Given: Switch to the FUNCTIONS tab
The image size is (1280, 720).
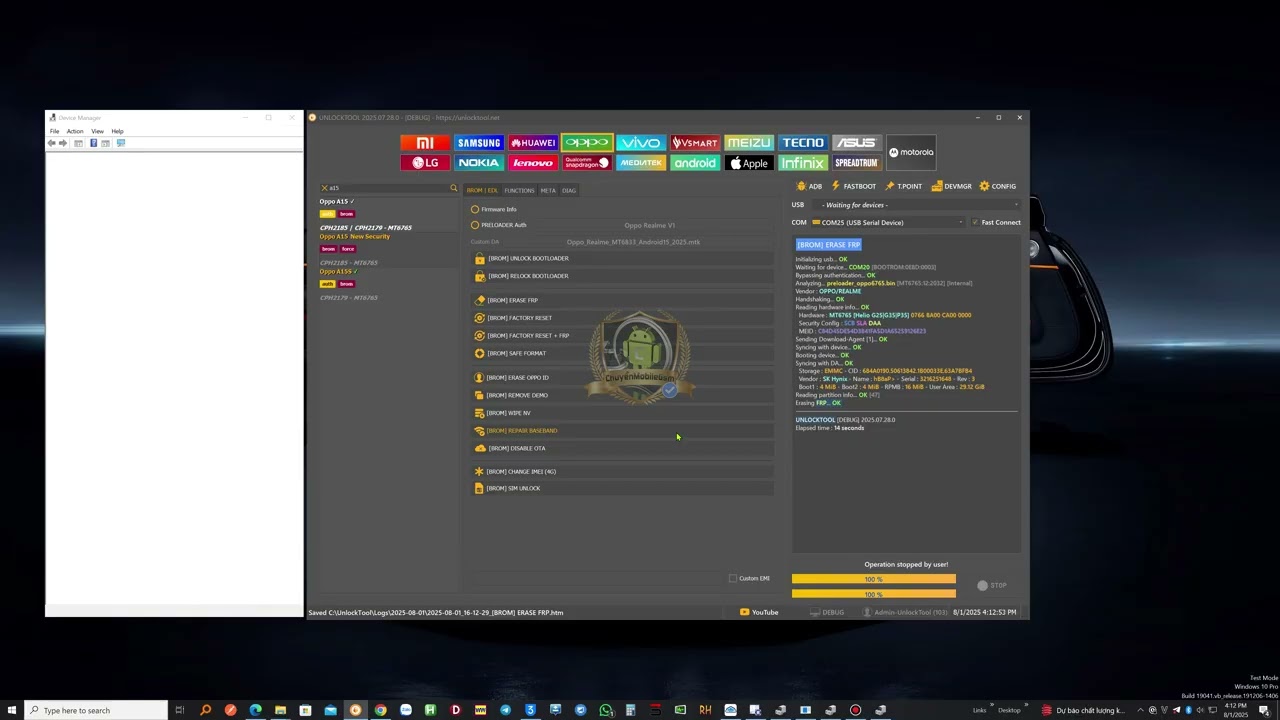Looking at the screenshot, I should click(x=519, y=190).
